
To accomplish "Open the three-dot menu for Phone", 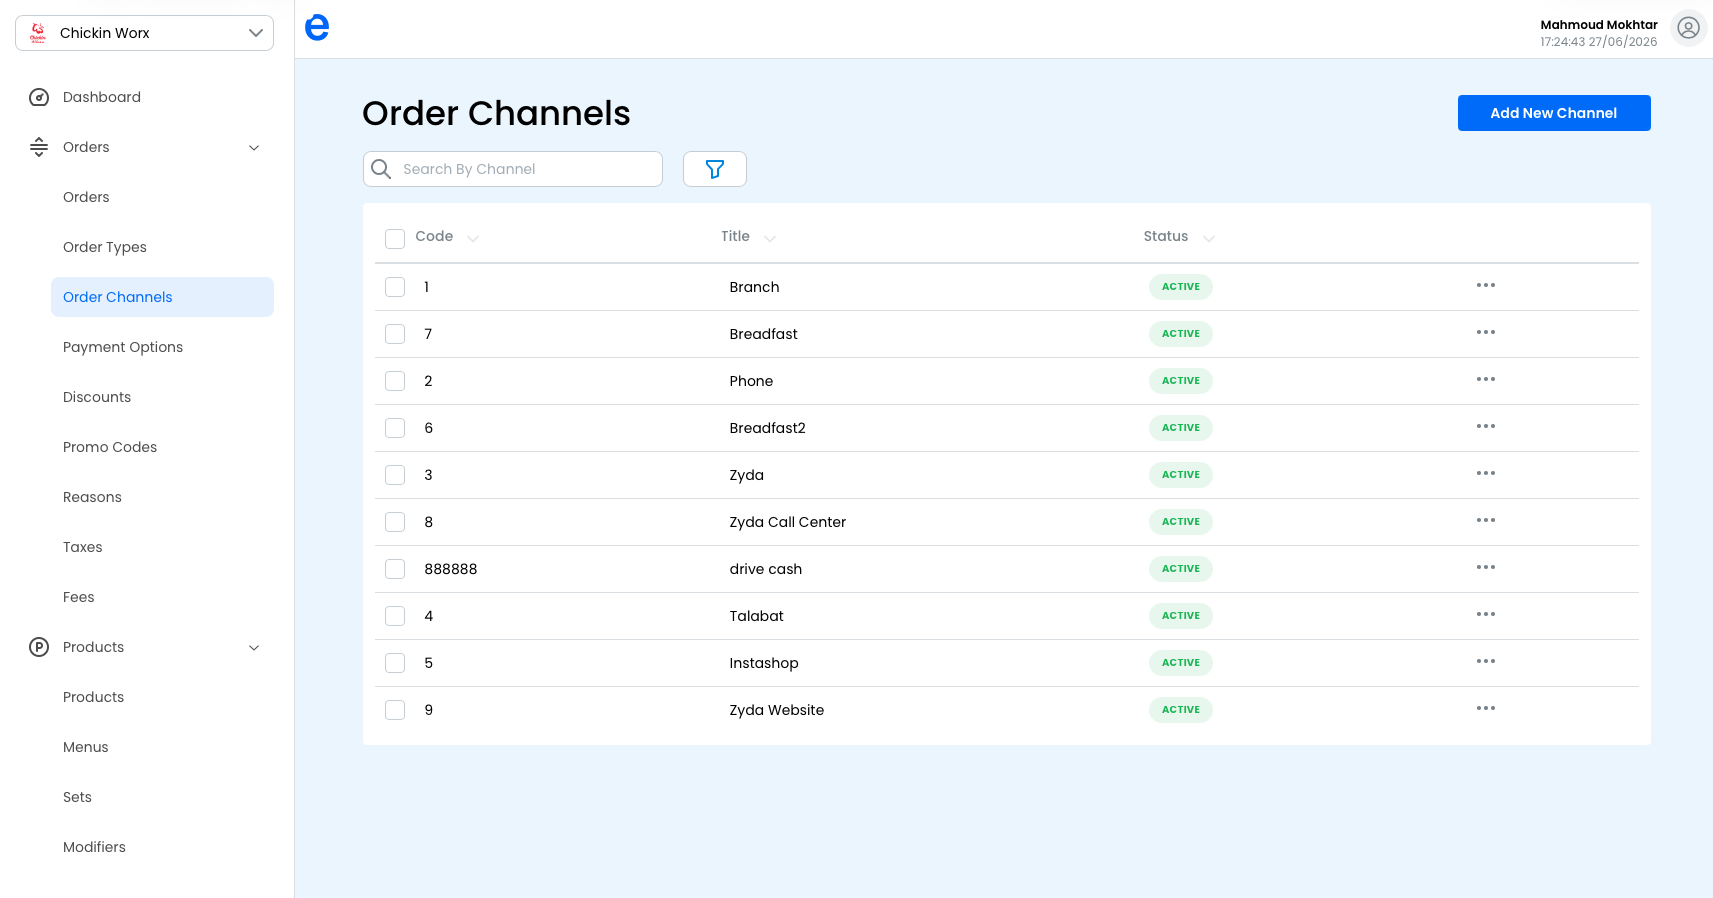I will point(1486,379).
